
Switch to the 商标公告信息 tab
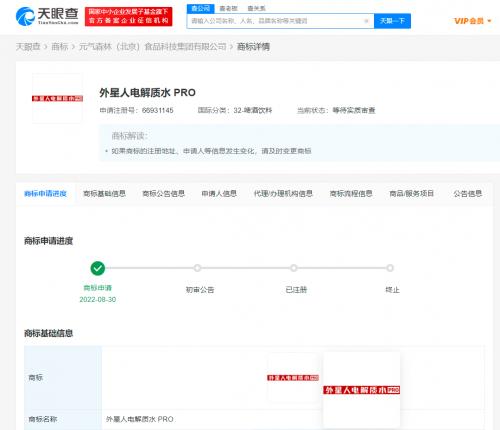click(163, 194)
